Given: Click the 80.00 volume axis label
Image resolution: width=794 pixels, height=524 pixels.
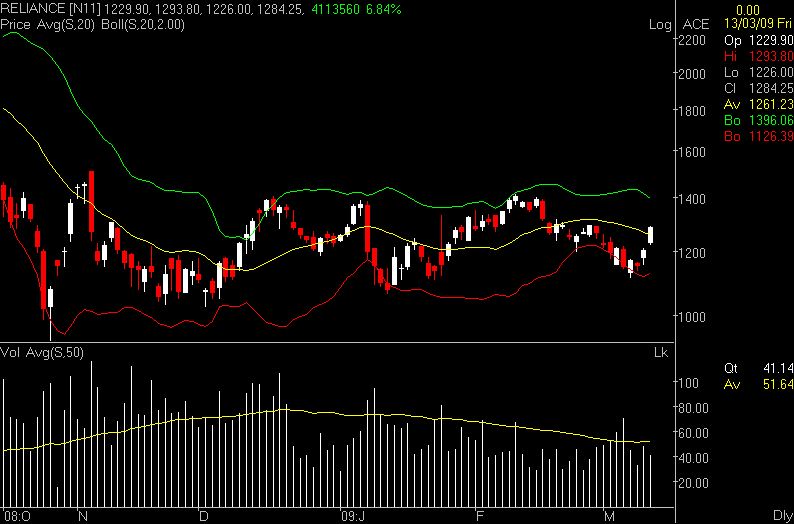Looking at the screenshot, I should tap(693, 408).
